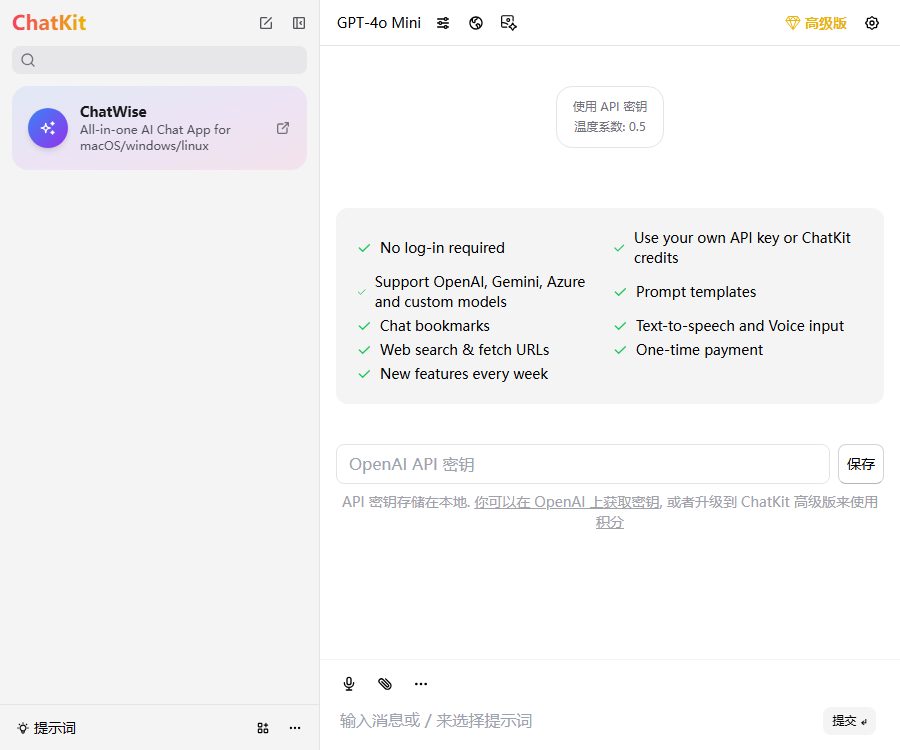Image resolution: width=900 pixels, height=750 pixels.
Task: Click the search magnifier icon
Action: [x=28, y=60]
